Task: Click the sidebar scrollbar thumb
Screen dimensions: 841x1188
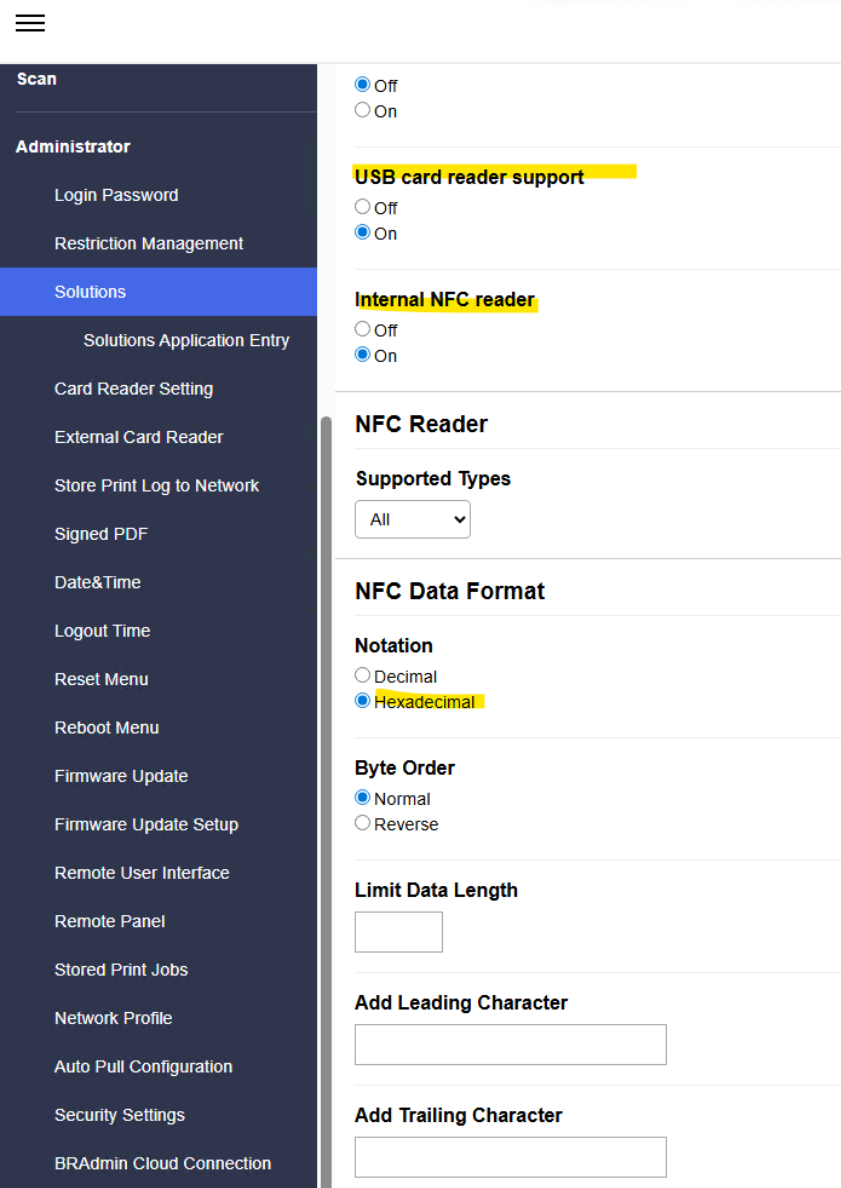Action: click(x=326, y=802)
